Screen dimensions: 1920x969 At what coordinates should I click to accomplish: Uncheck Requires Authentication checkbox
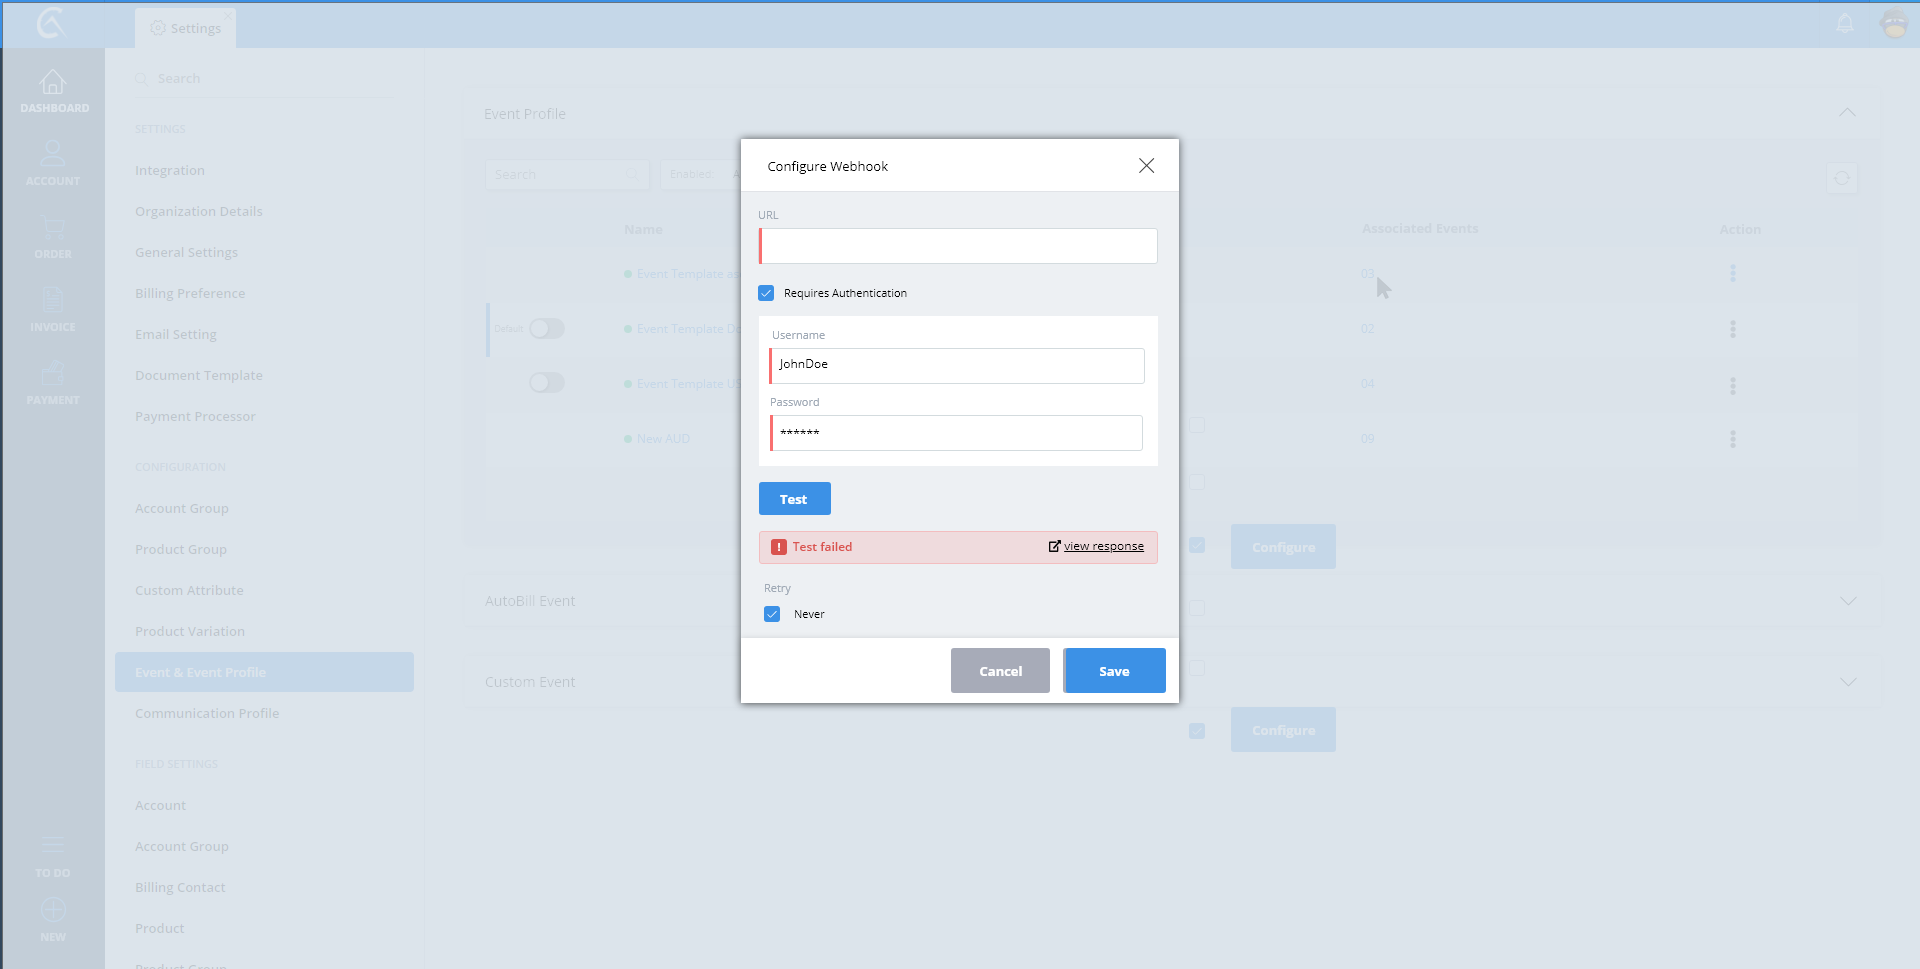(x=767, y=293)
